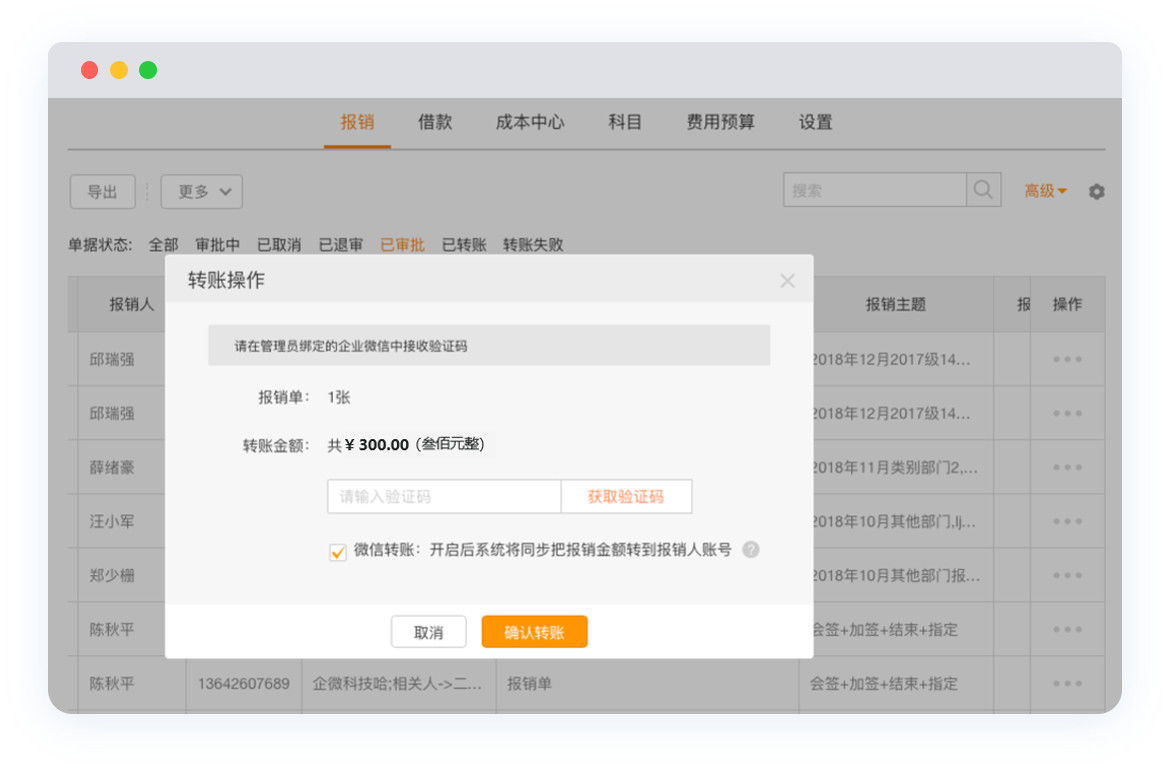Click the 操作 column header
This screenshot has height=769, width=1170.
[1067, 304]
